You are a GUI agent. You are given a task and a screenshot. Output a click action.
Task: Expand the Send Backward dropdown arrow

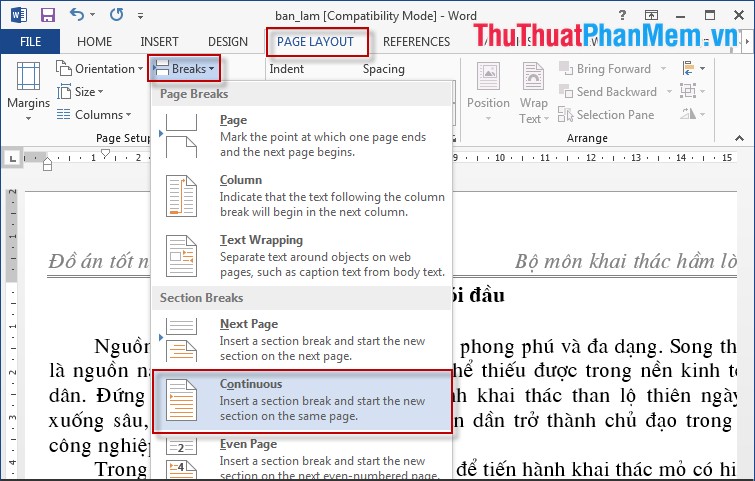(x=669, y=91)
